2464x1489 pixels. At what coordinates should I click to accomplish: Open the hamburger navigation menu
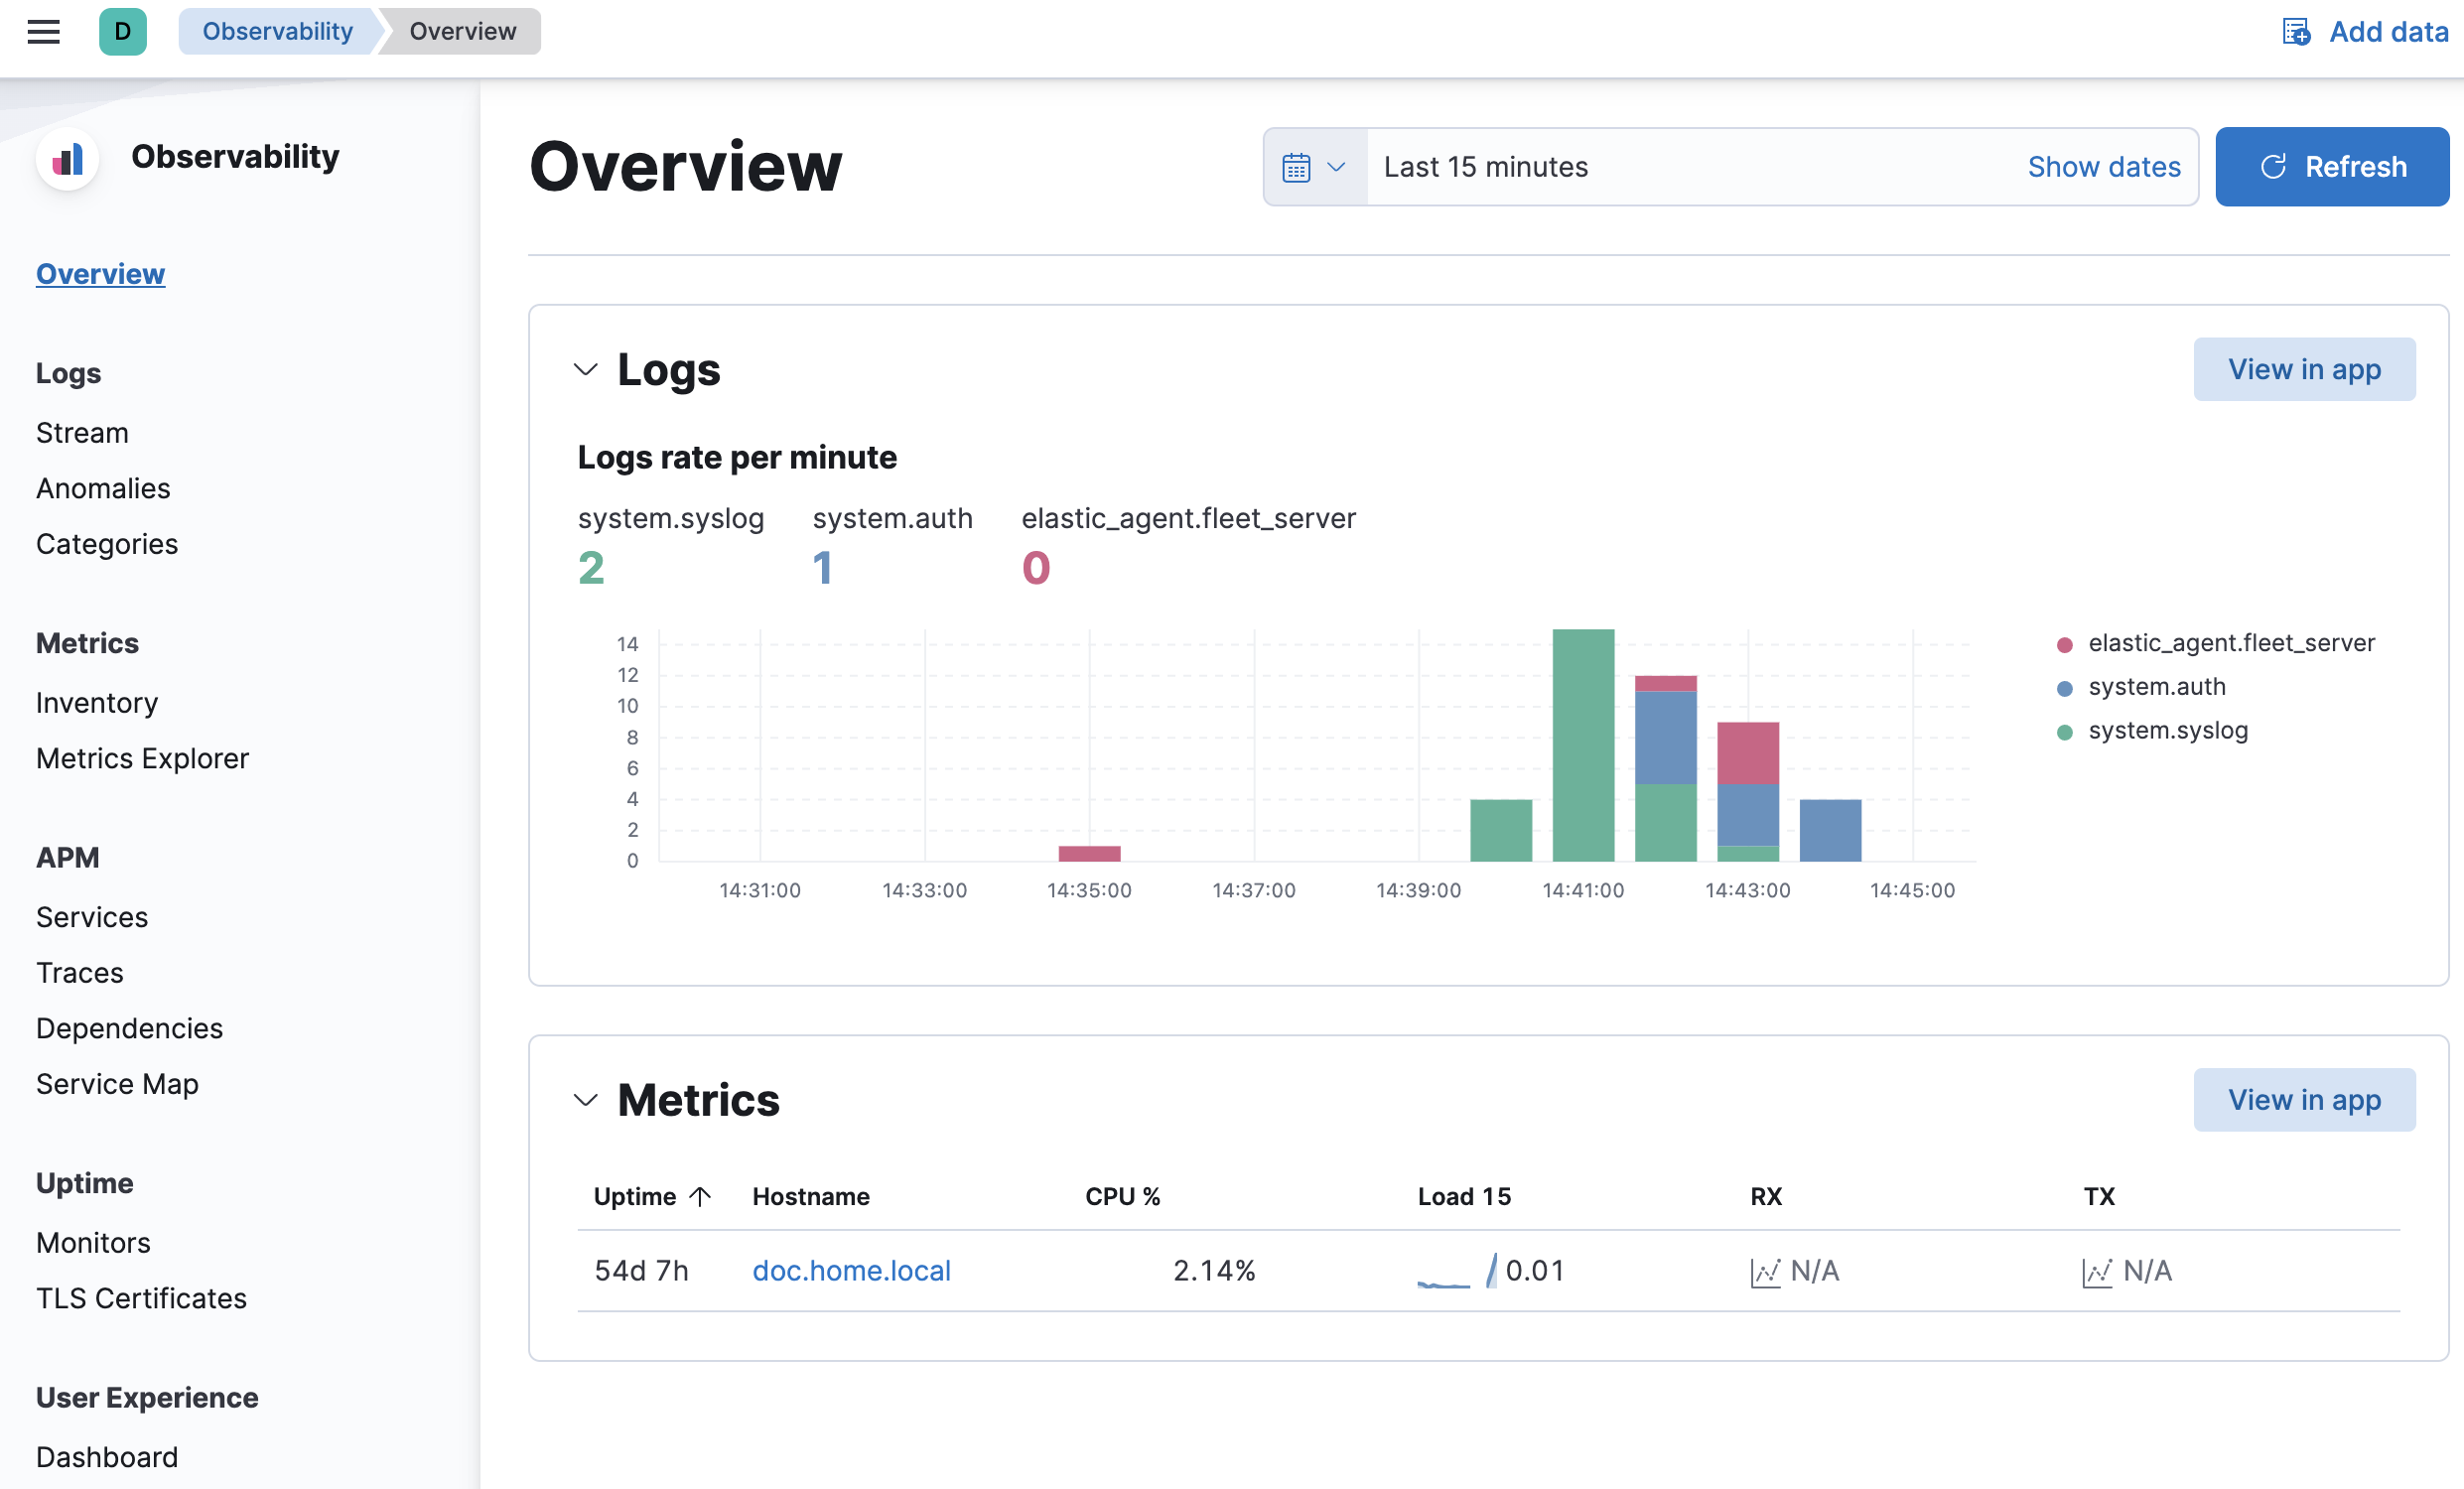[x=43, y=32]
